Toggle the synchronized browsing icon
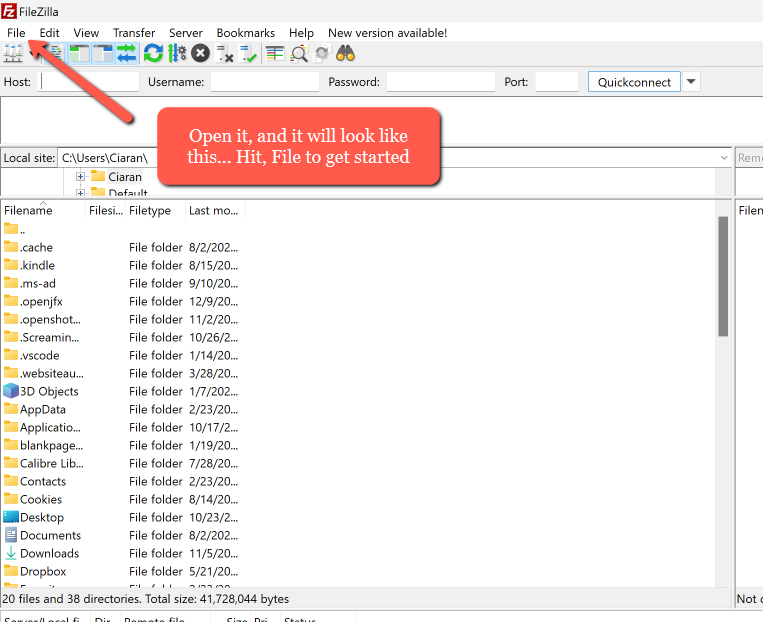 click(322, 53)
